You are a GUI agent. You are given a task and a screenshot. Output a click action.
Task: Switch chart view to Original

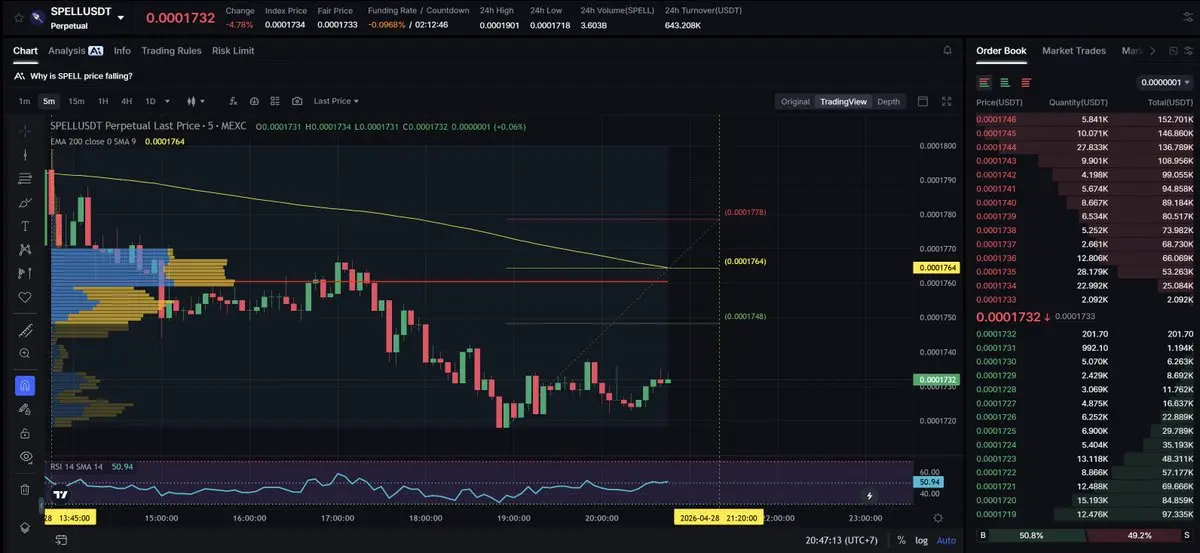tap(795, 101)
